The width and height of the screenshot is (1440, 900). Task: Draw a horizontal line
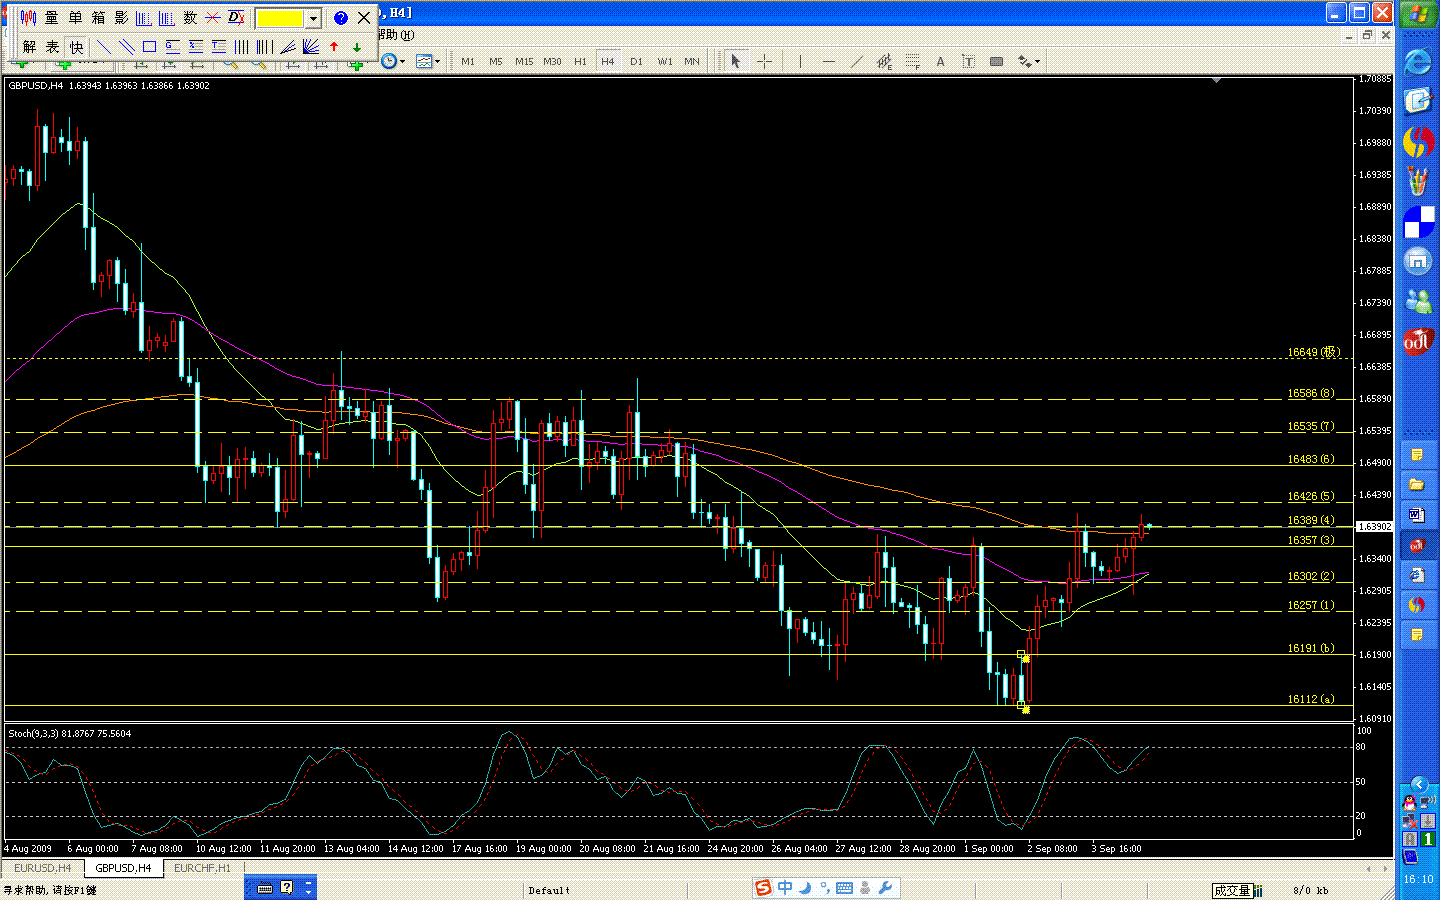click(828, 62)
